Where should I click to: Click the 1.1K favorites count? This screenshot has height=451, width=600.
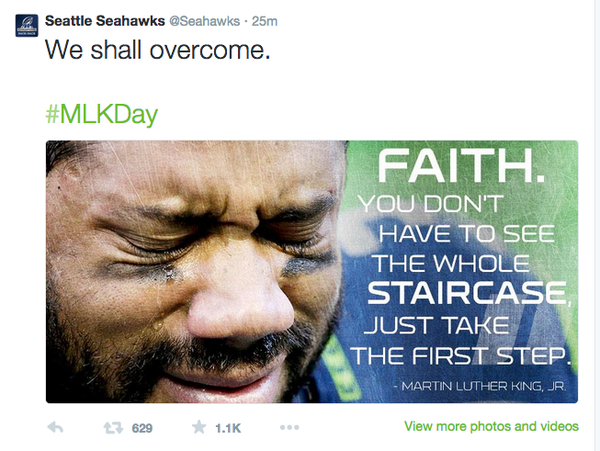tap(229, 428)
